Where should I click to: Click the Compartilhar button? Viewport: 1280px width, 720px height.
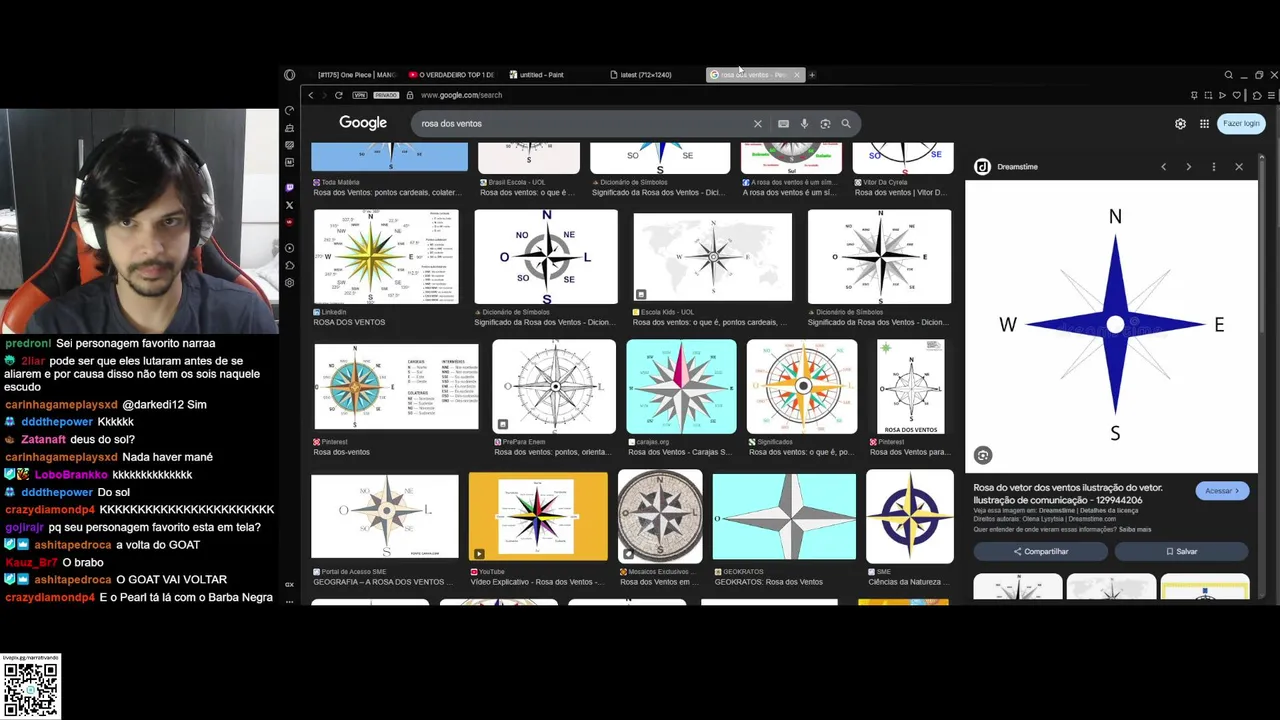tap(1041, 552)
